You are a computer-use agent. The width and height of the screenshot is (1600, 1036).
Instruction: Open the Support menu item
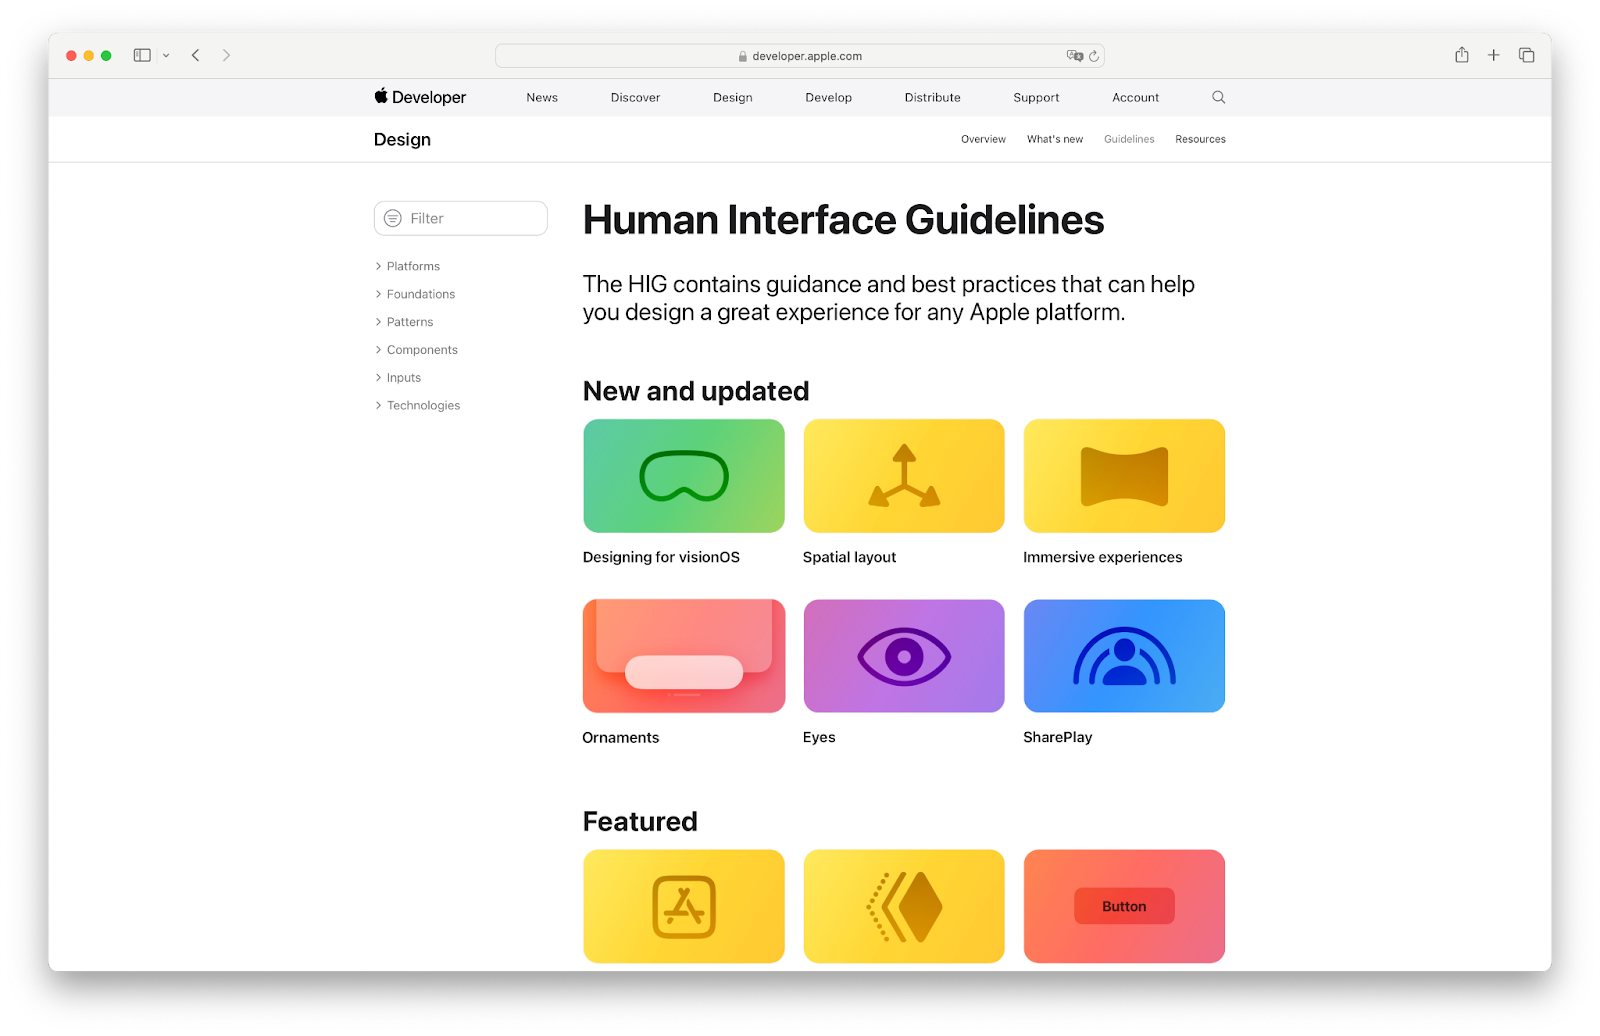[x=1036, y=98]
